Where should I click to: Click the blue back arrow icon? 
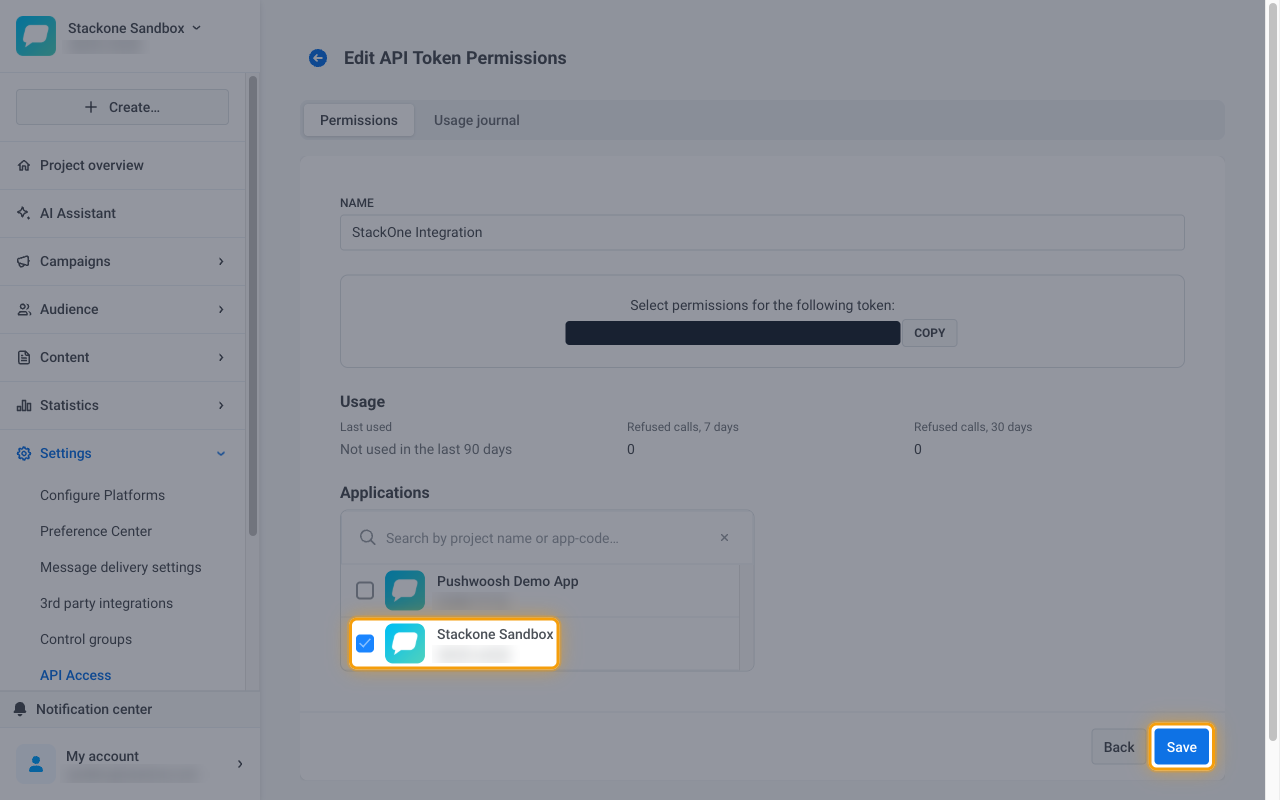coord(318,58)
